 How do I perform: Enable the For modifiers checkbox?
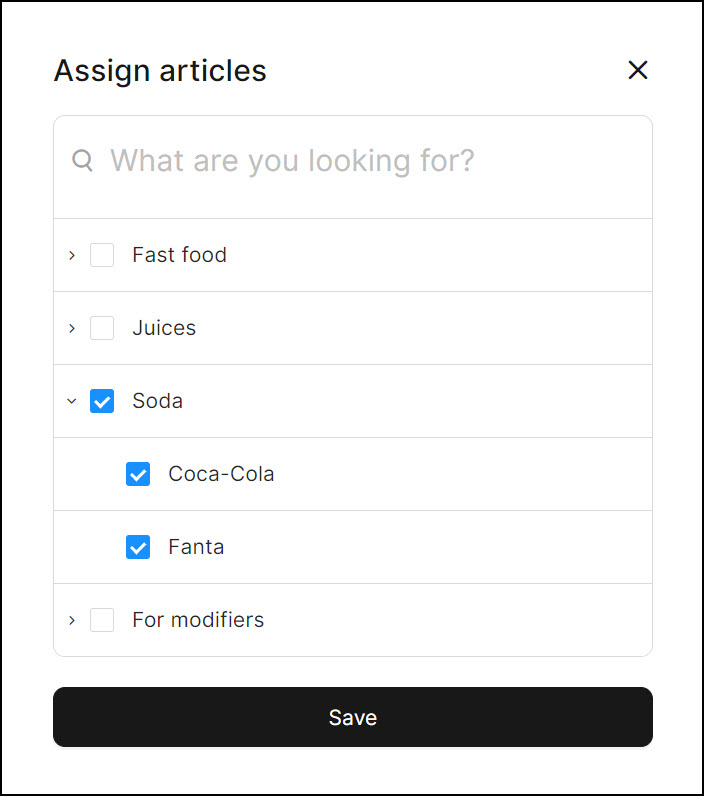coord(102,620)
